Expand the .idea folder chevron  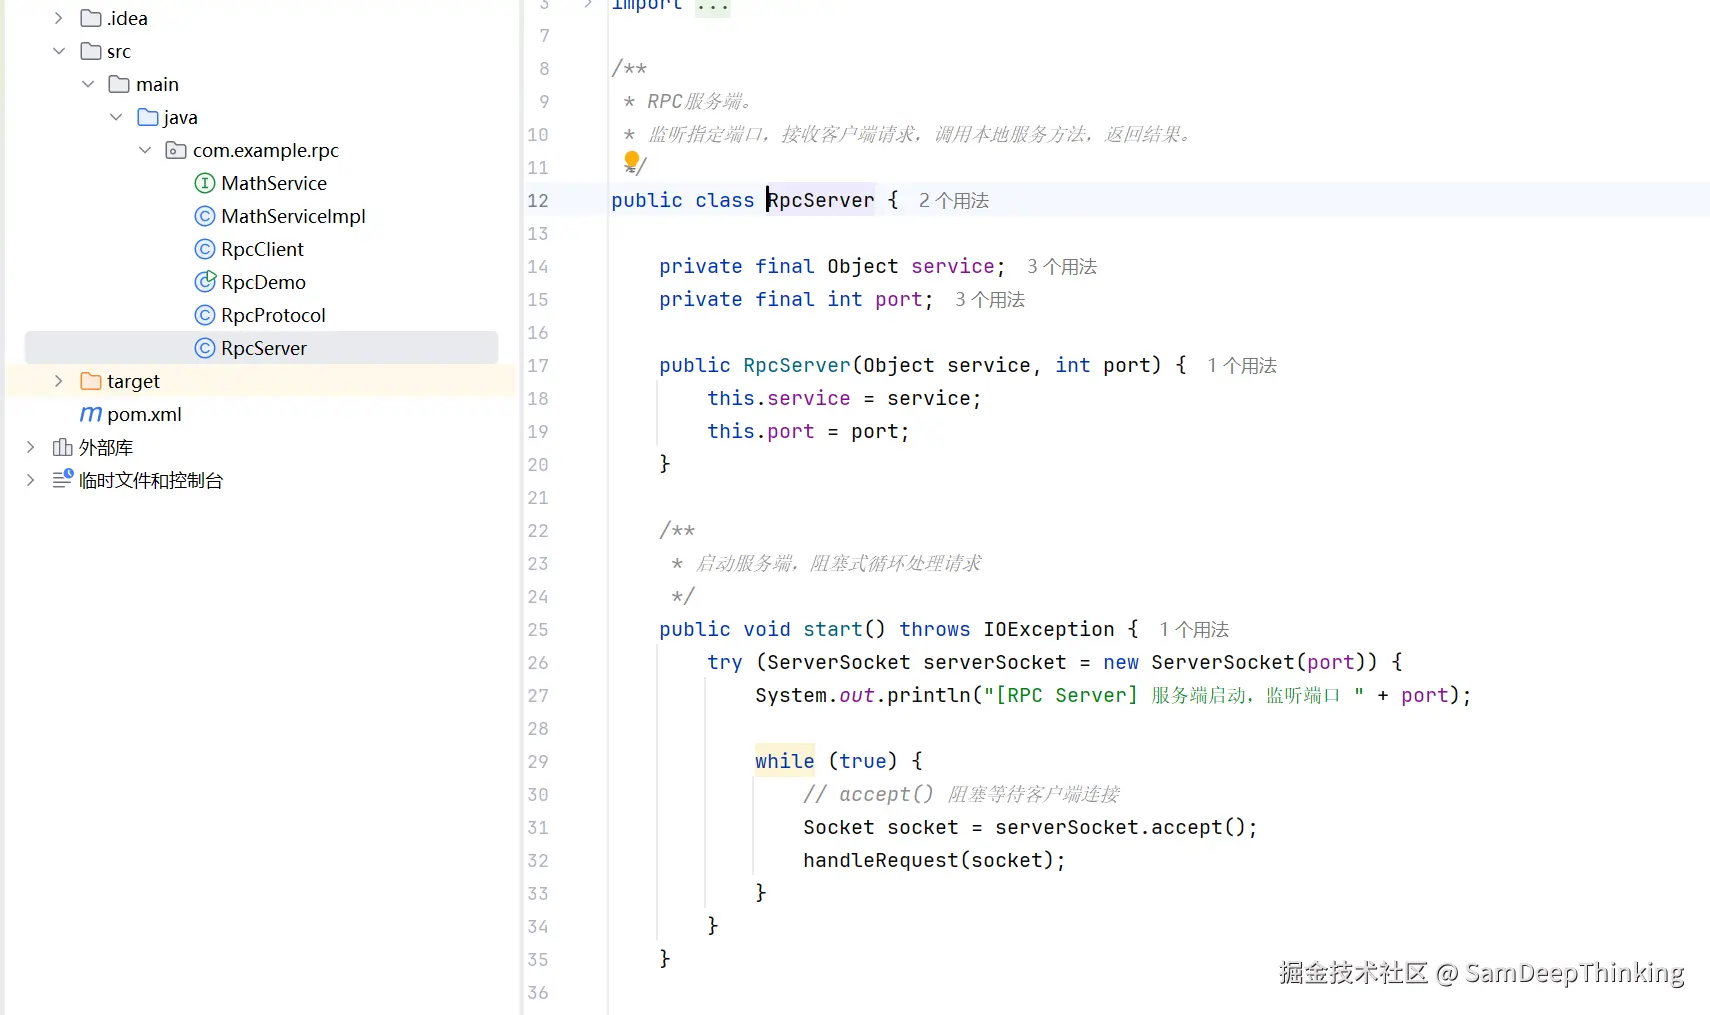point(58,18)
